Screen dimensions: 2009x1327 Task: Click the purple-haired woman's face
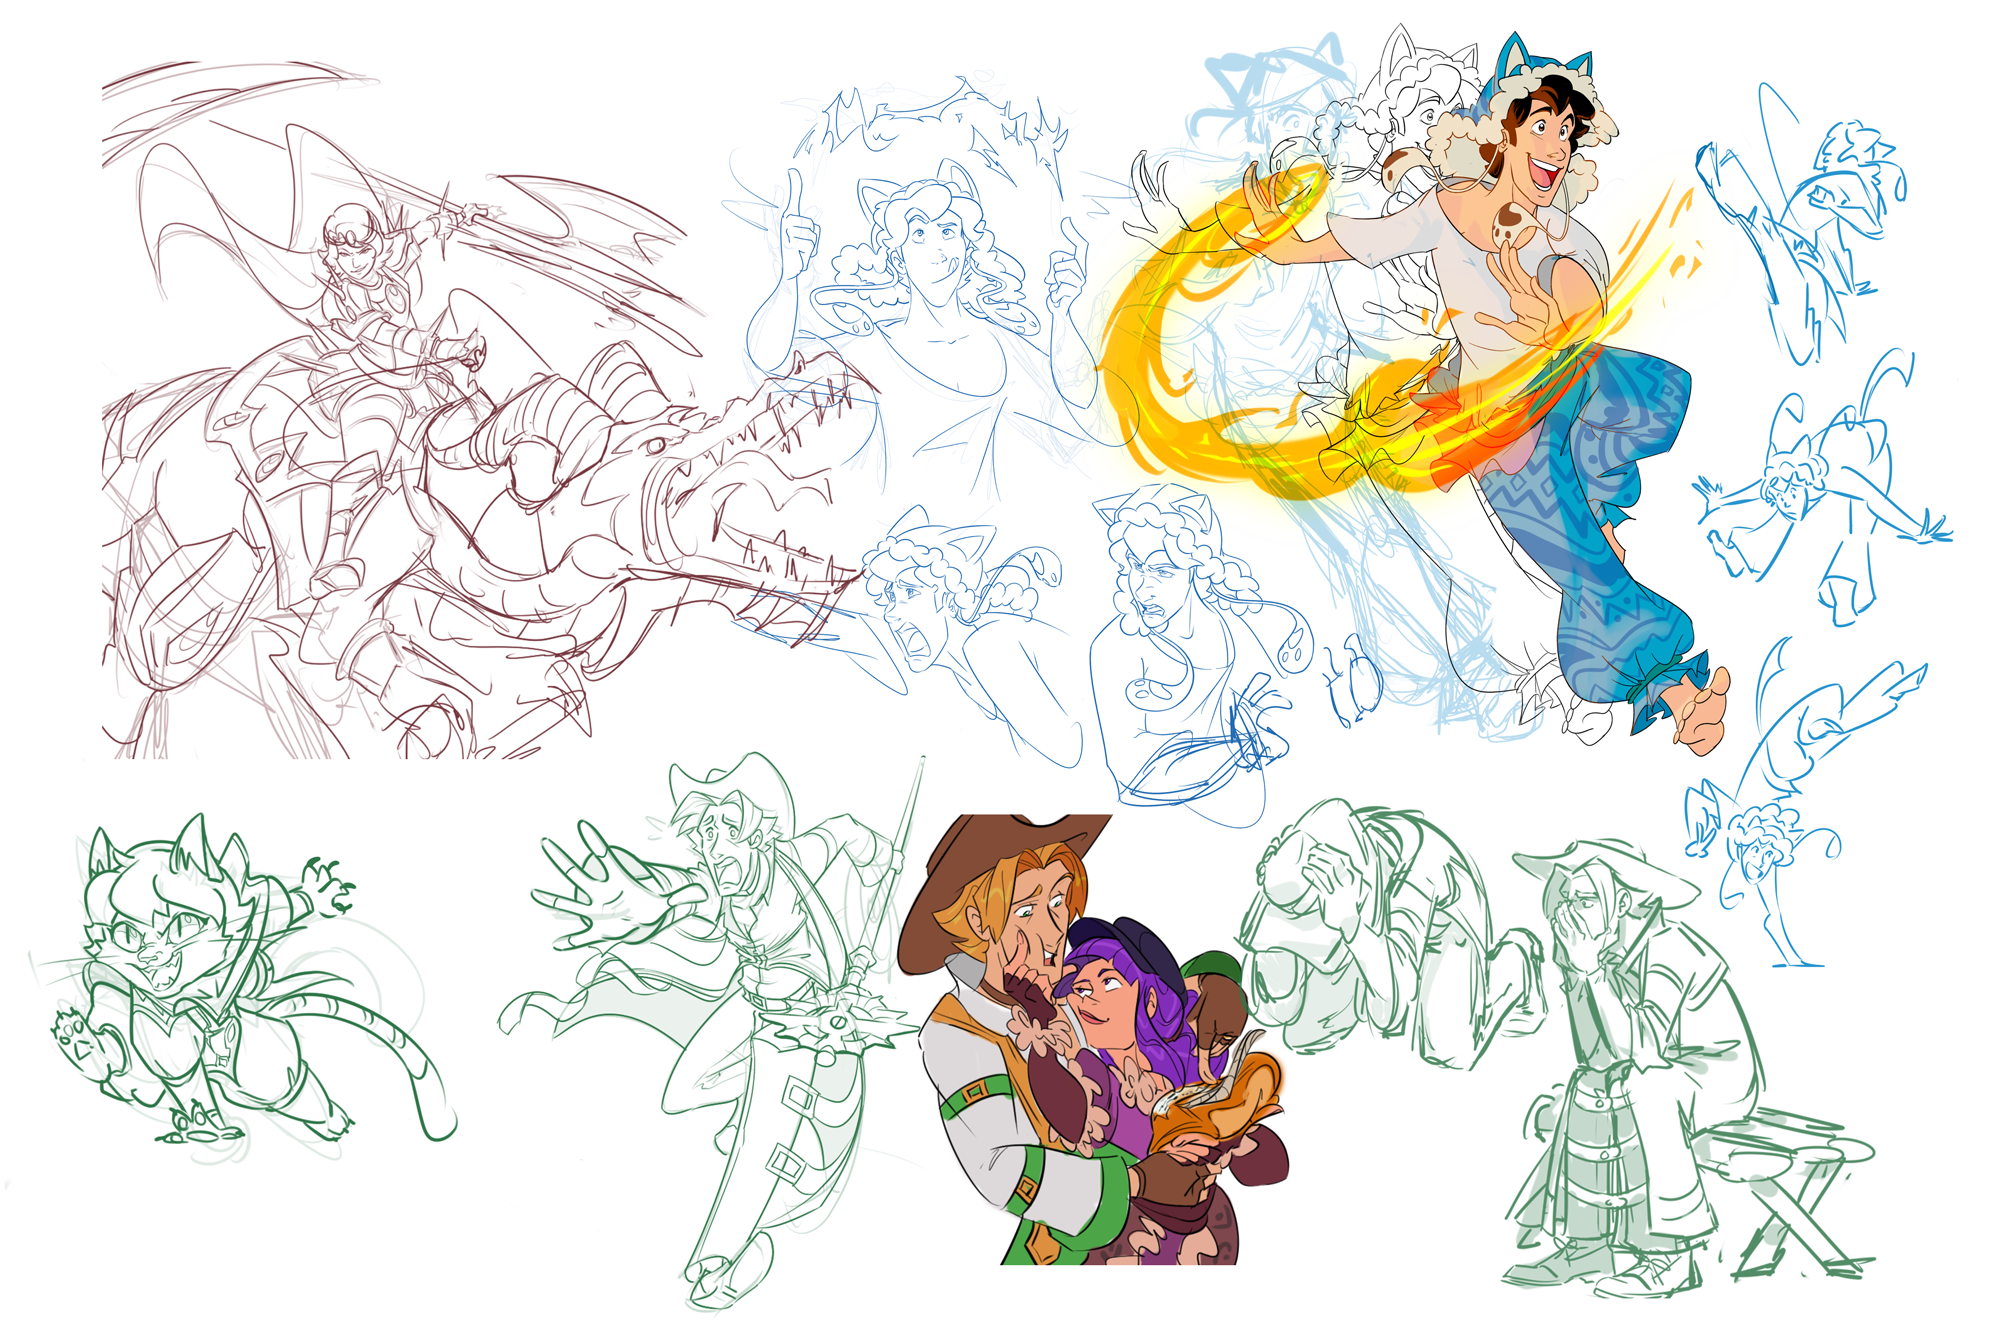1105,1000
